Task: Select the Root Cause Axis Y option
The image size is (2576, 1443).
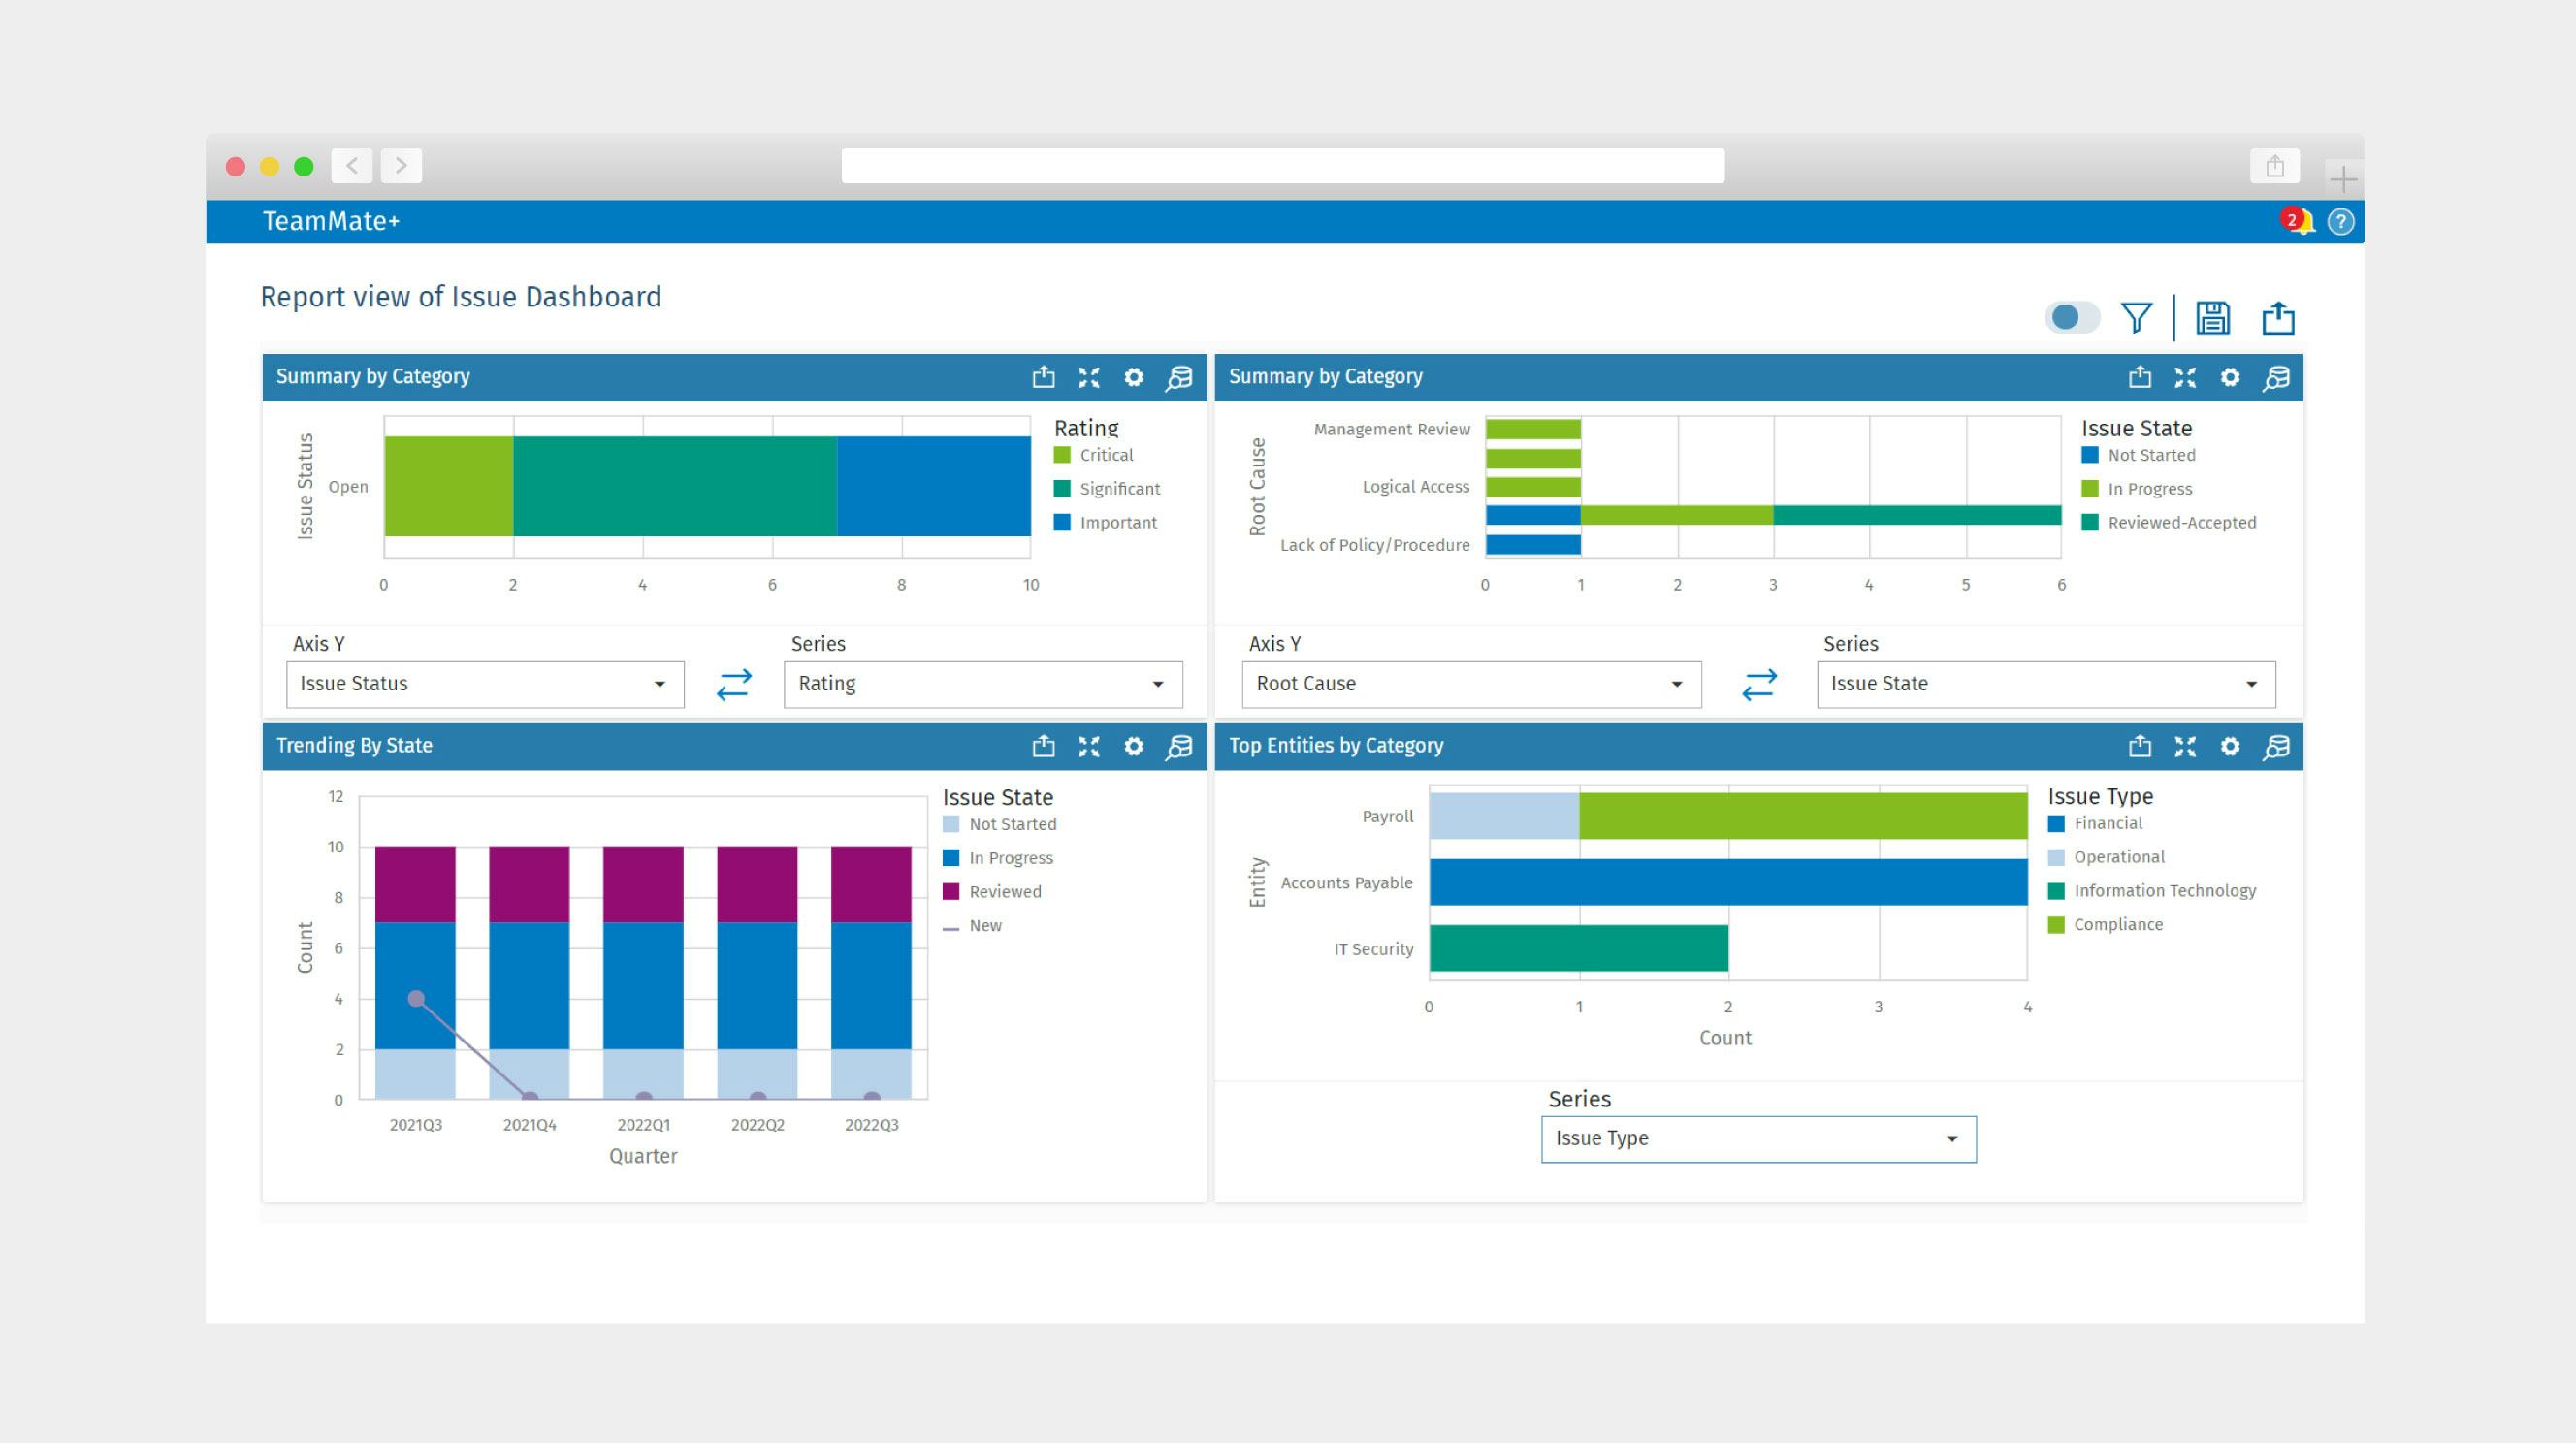Action: 1465,685
